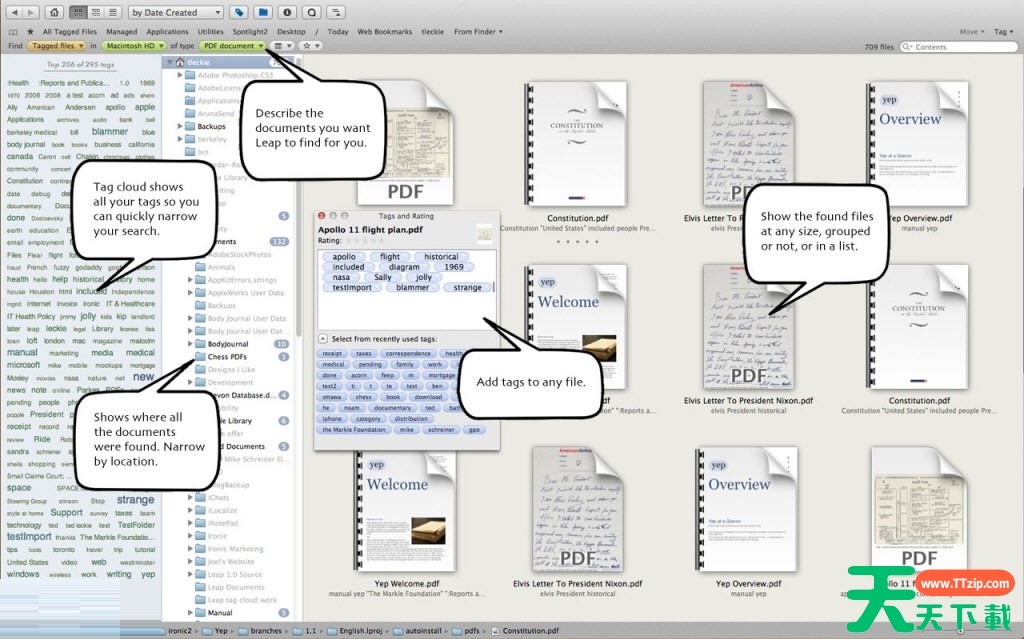Click the 'testImport' tag in tag cloud
This screenshot has height=639, width=1024.
coord(29,536)
